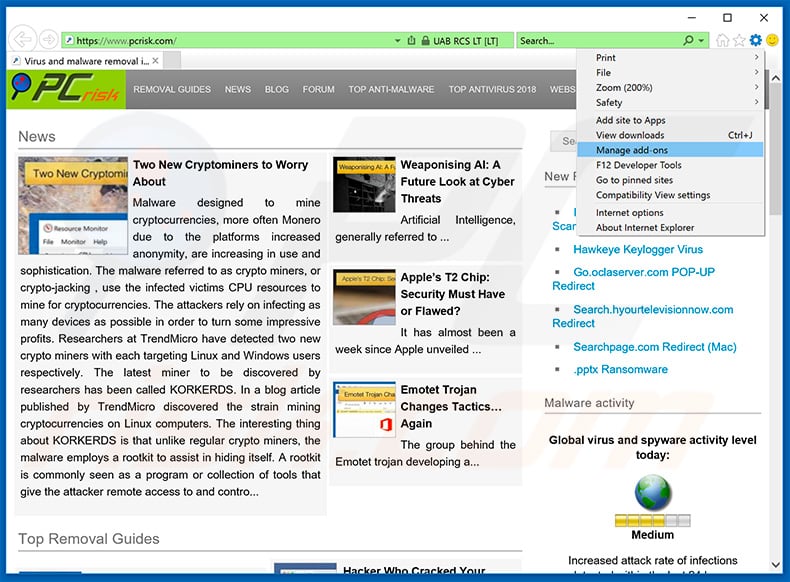Select Manage add-ons from menu
Viewport: 790px width, 582px height.
coord(670,150)
